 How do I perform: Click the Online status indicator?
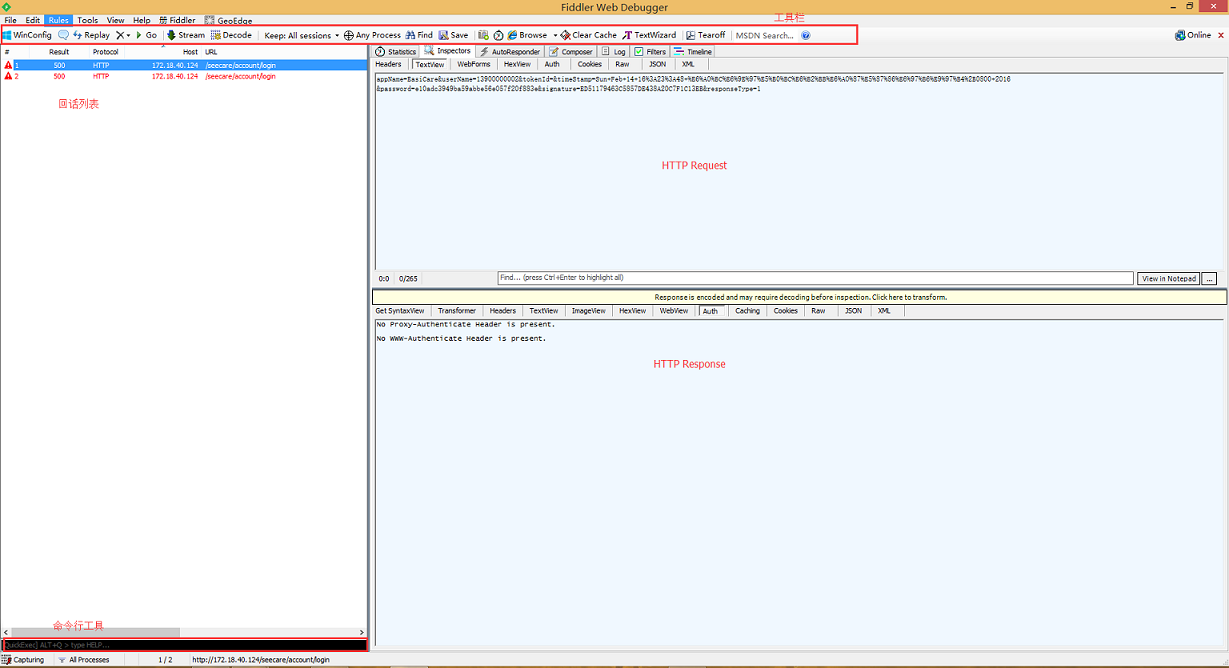pyautogui.click(x=1193, y=35)
